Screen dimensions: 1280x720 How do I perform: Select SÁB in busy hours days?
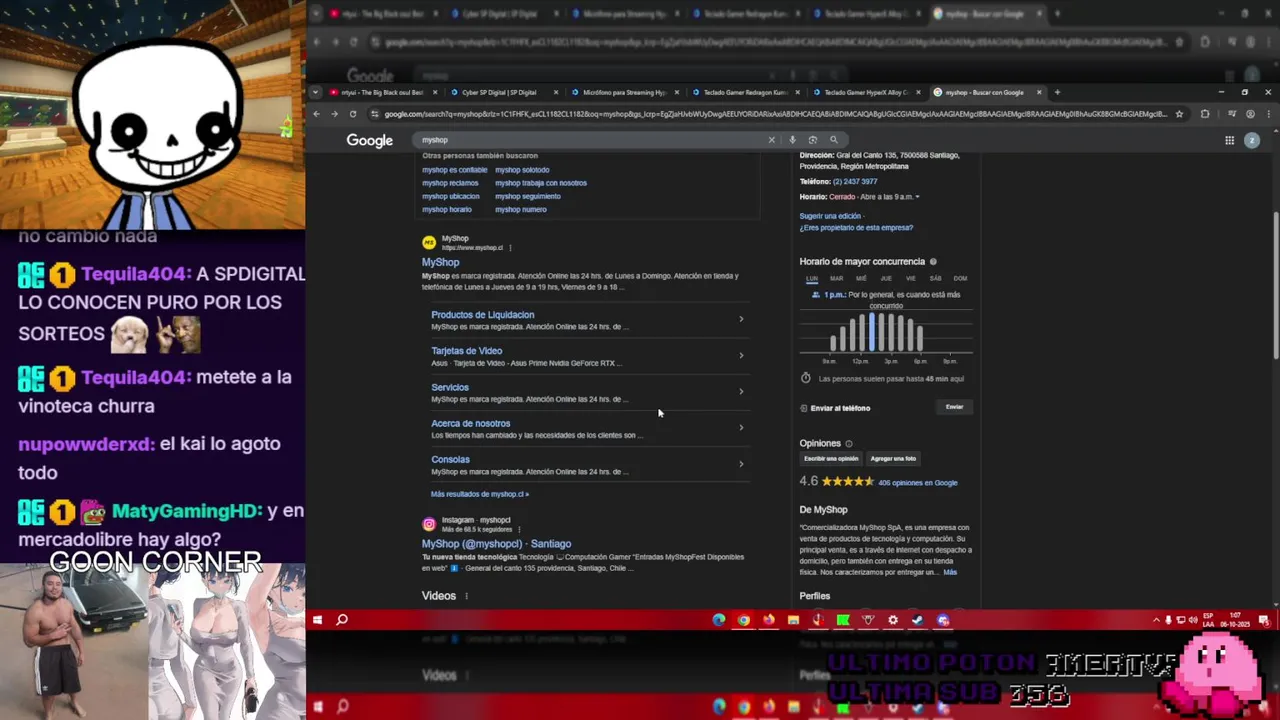[x=935, y=278]
